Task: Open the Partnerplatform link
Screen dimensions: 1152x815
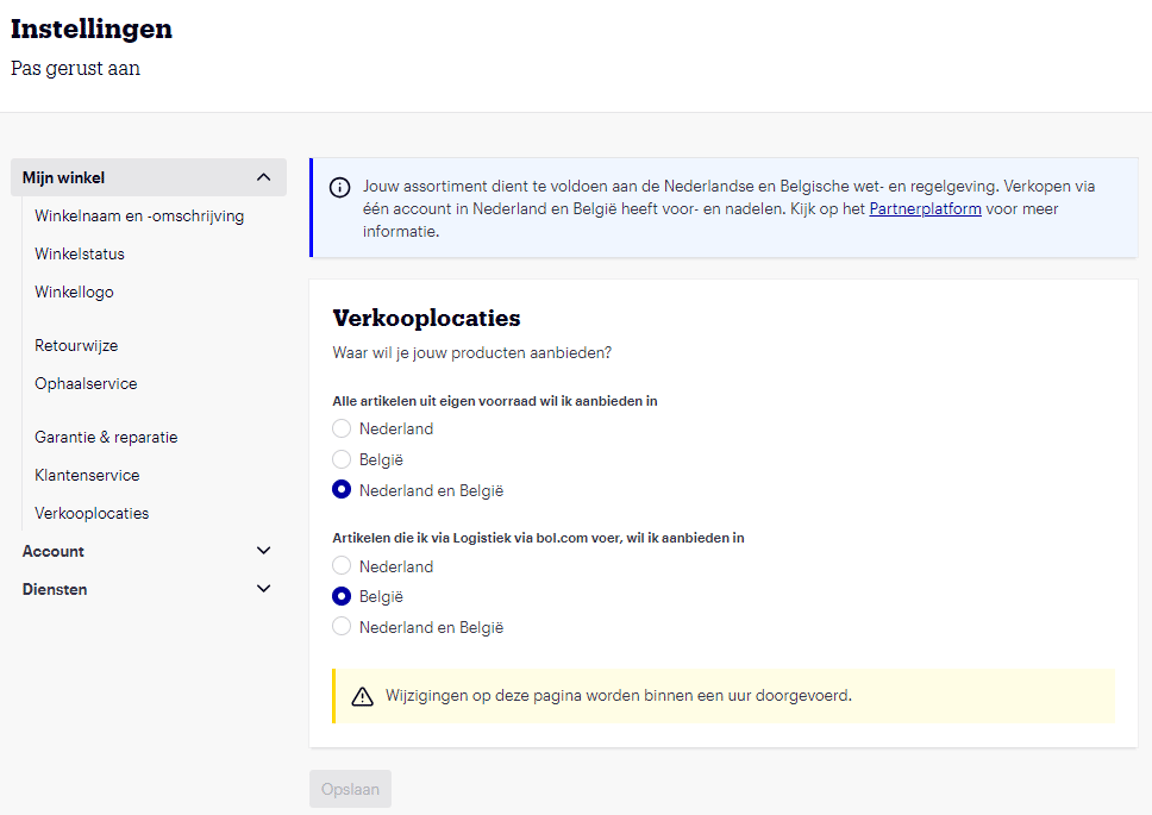Action: [925, 210]
